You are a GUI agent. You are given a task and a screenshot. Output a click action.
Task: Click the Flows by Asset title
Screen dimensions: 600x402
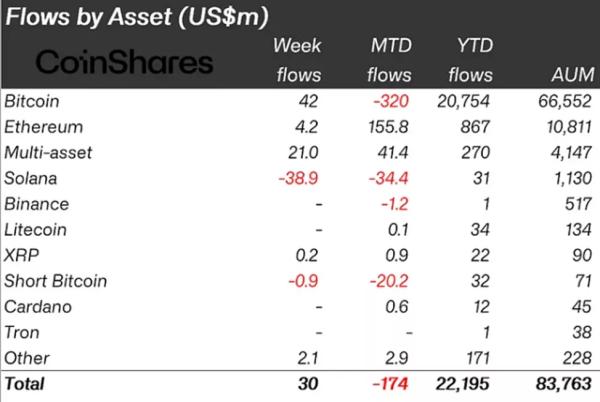click(x=137, y=17)
